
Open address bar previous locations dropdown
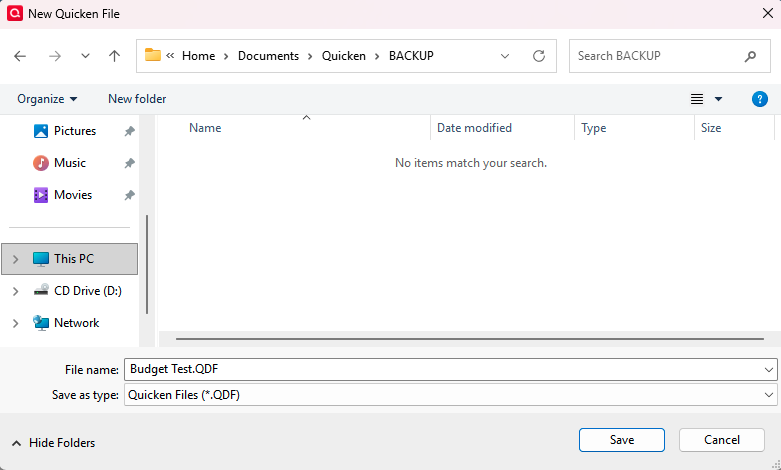505,56
